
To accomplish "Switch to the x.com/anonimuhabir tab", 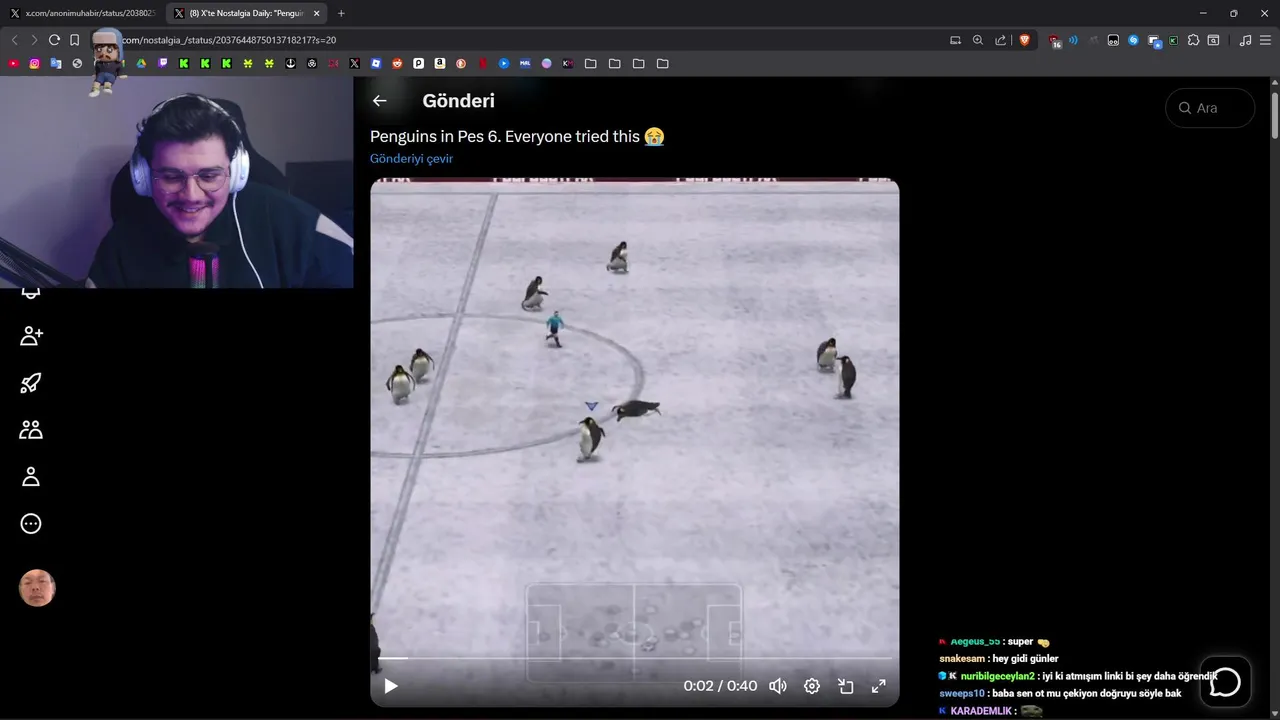I will tap(82, 13).
